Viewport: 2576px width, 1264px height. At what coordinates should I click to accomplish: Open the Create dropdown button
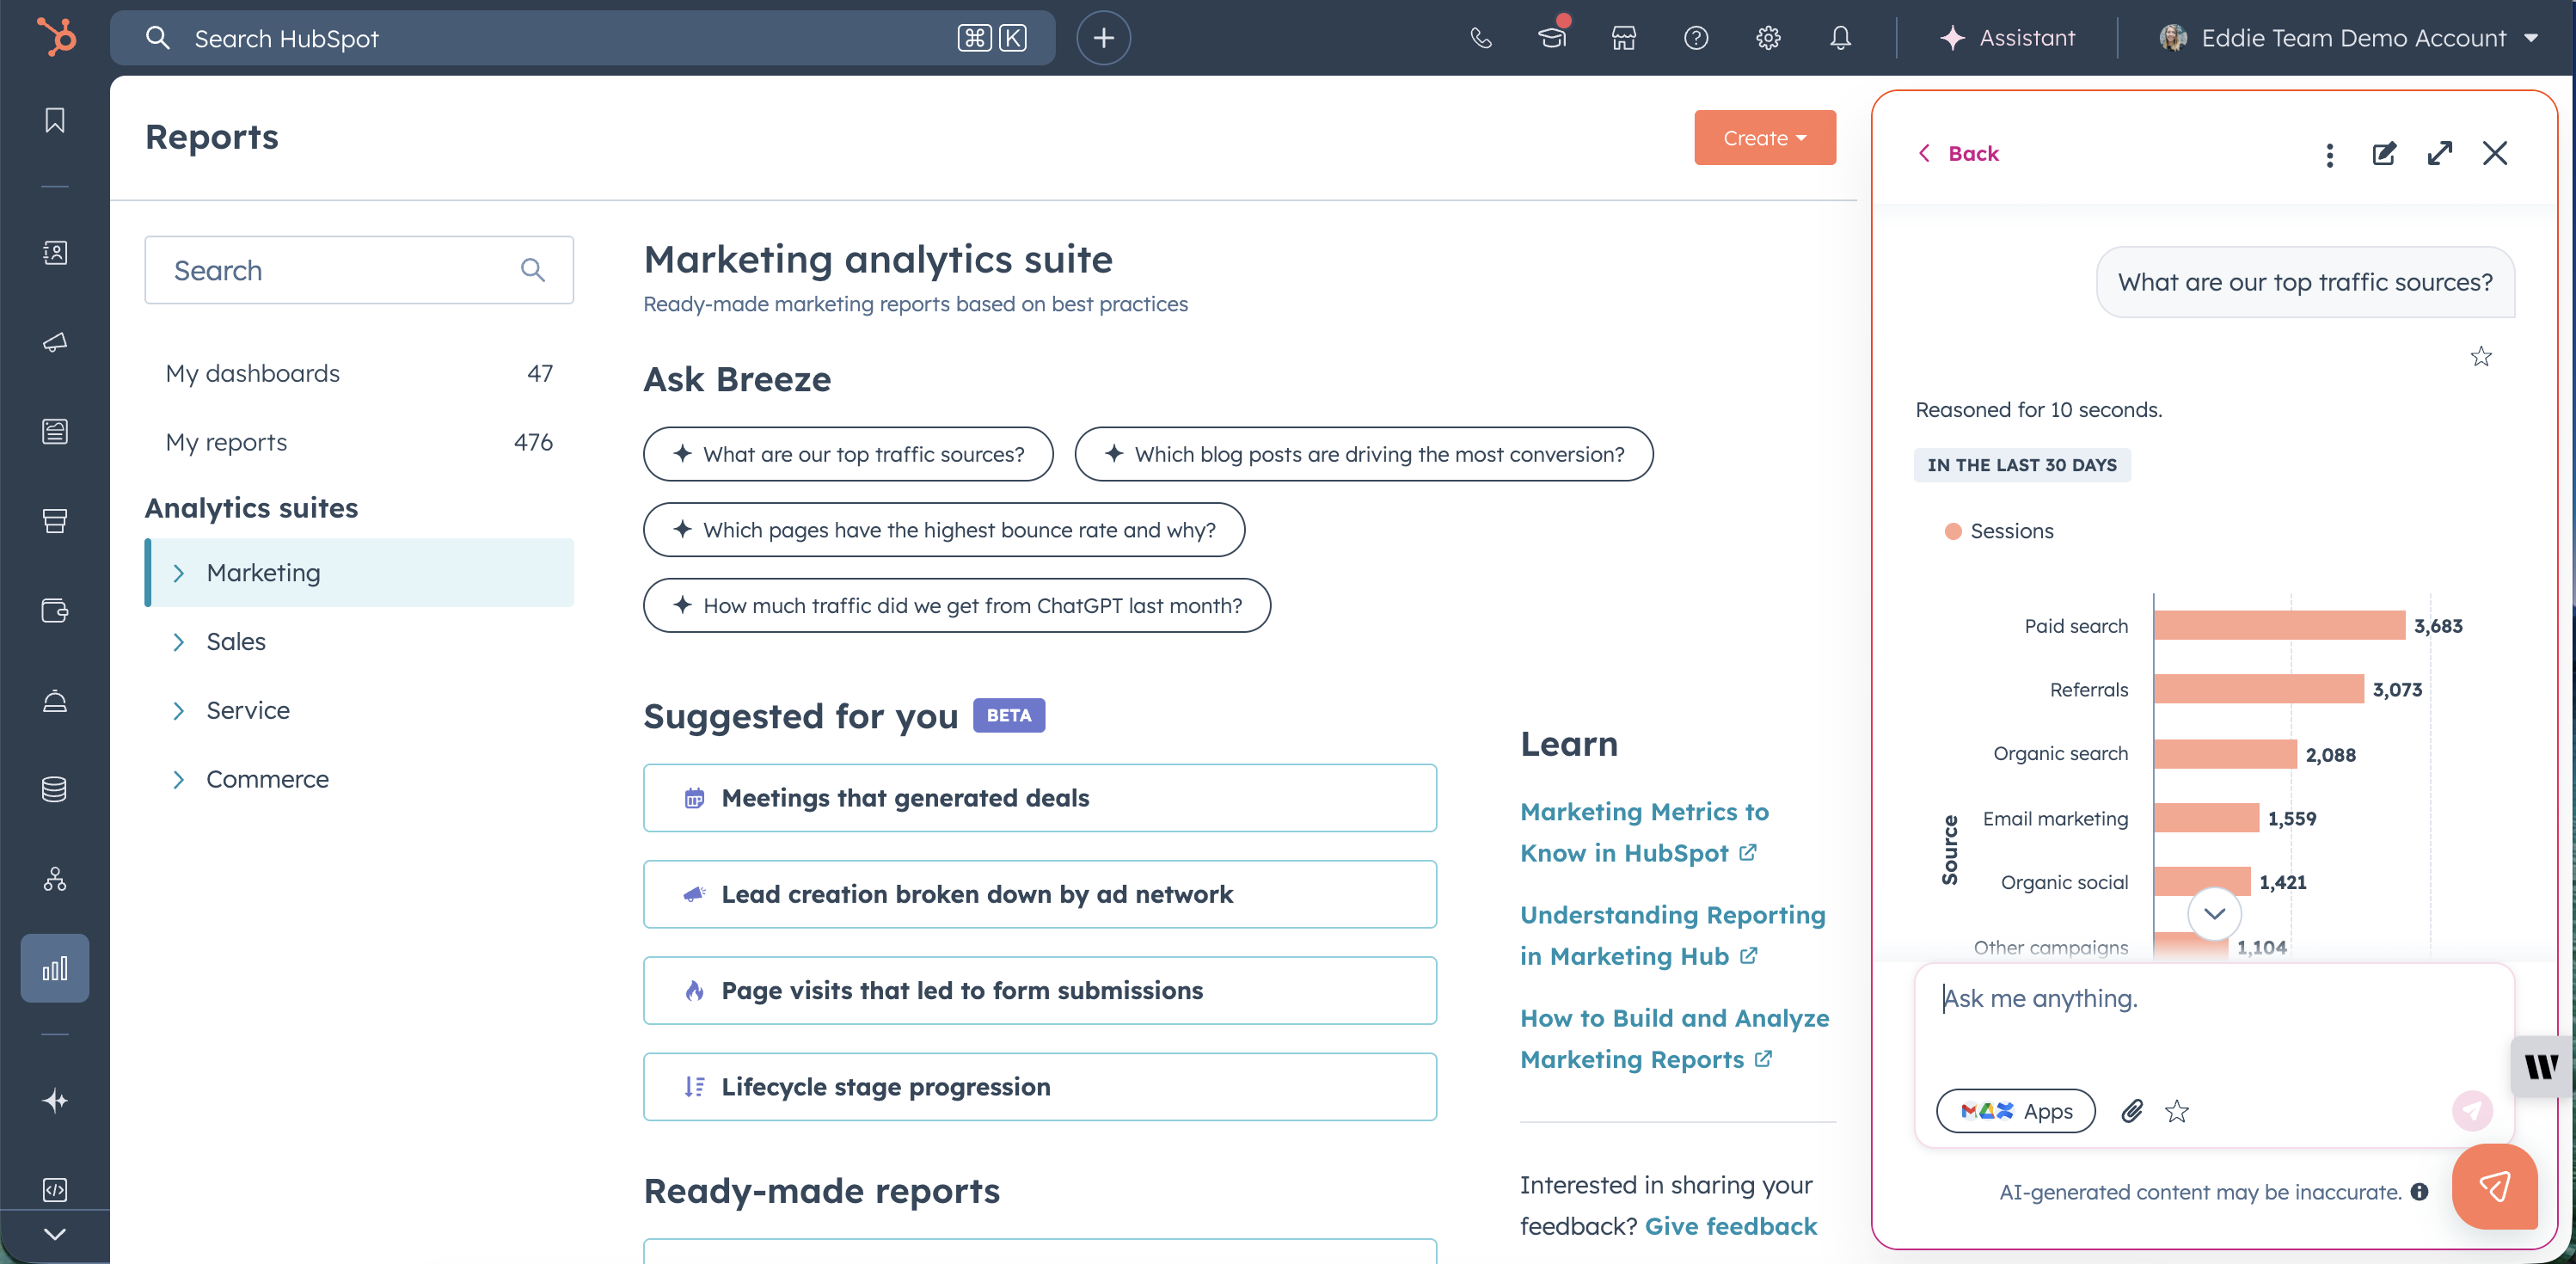click(x=1764, y=138)
